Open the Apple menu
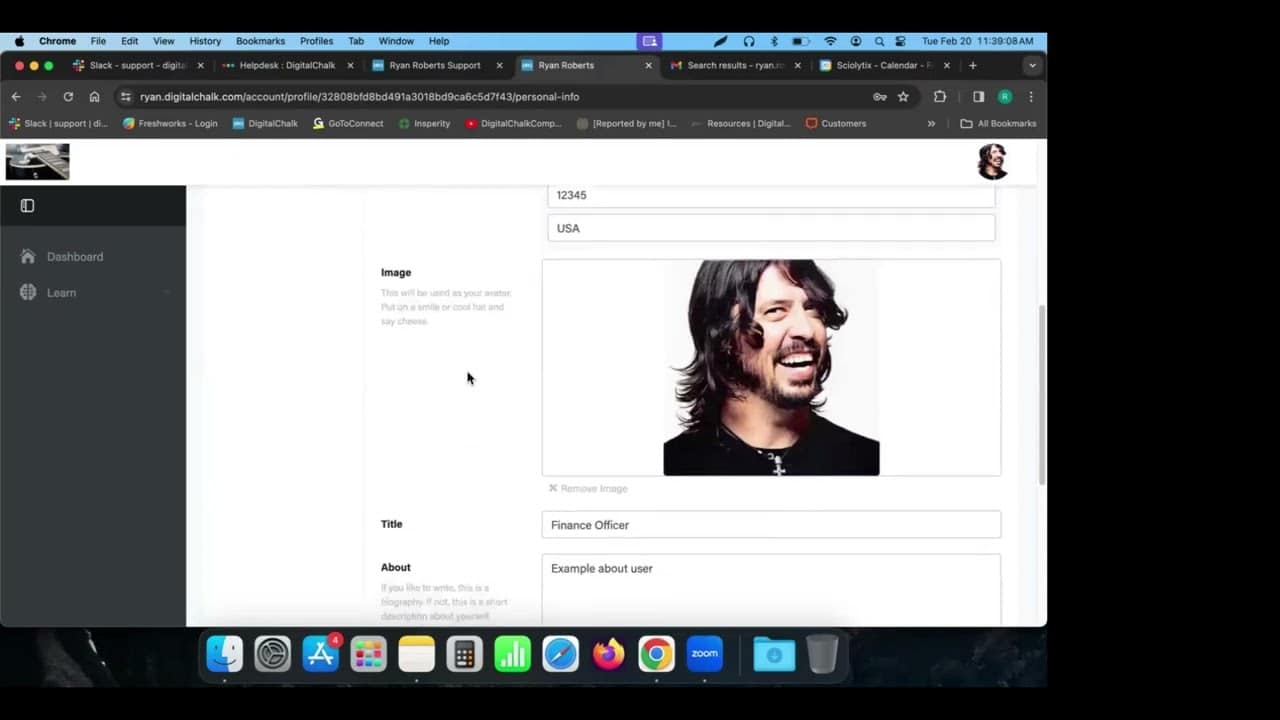This screenshot has height=720, width=1280. click(19, 41)
